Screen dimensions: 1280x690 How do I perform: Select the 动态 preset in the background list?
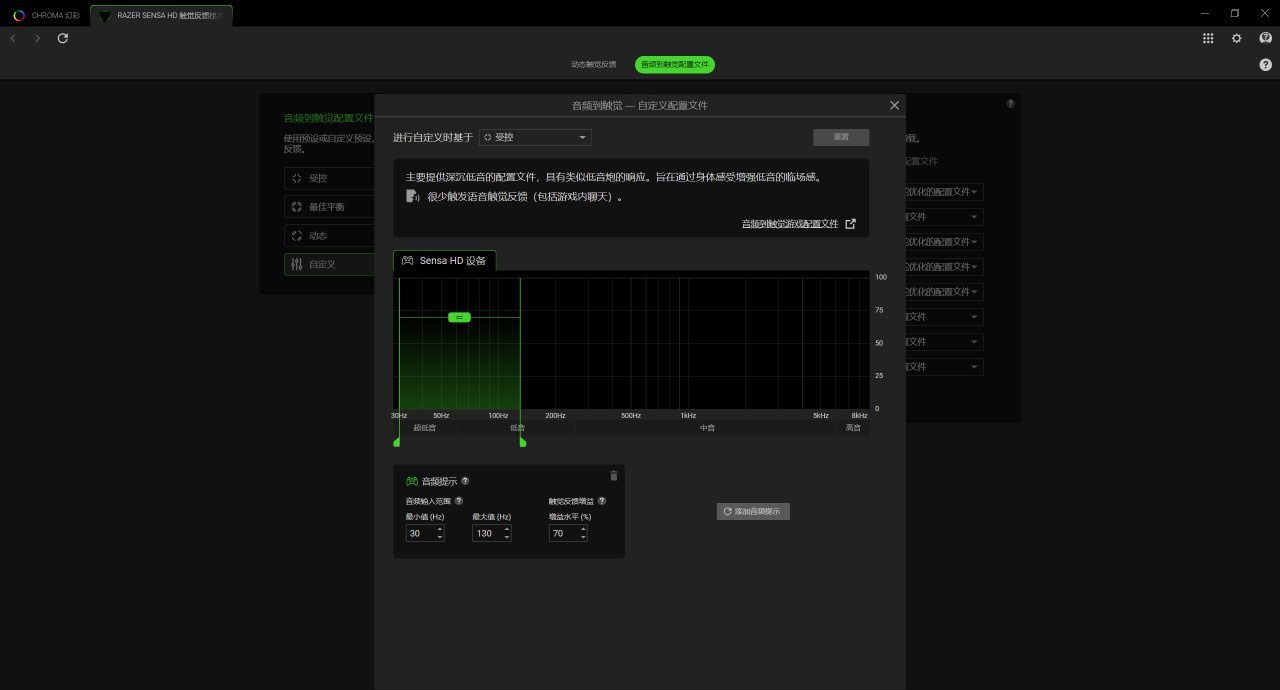tap(329, 236)
